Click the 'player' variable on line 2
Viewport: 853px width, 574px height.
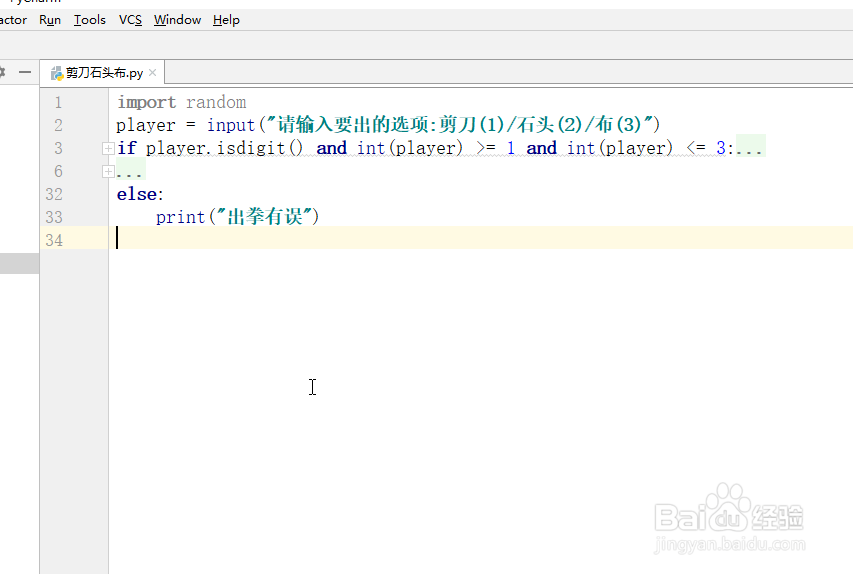pyautogui.click(x=146, y=125)
